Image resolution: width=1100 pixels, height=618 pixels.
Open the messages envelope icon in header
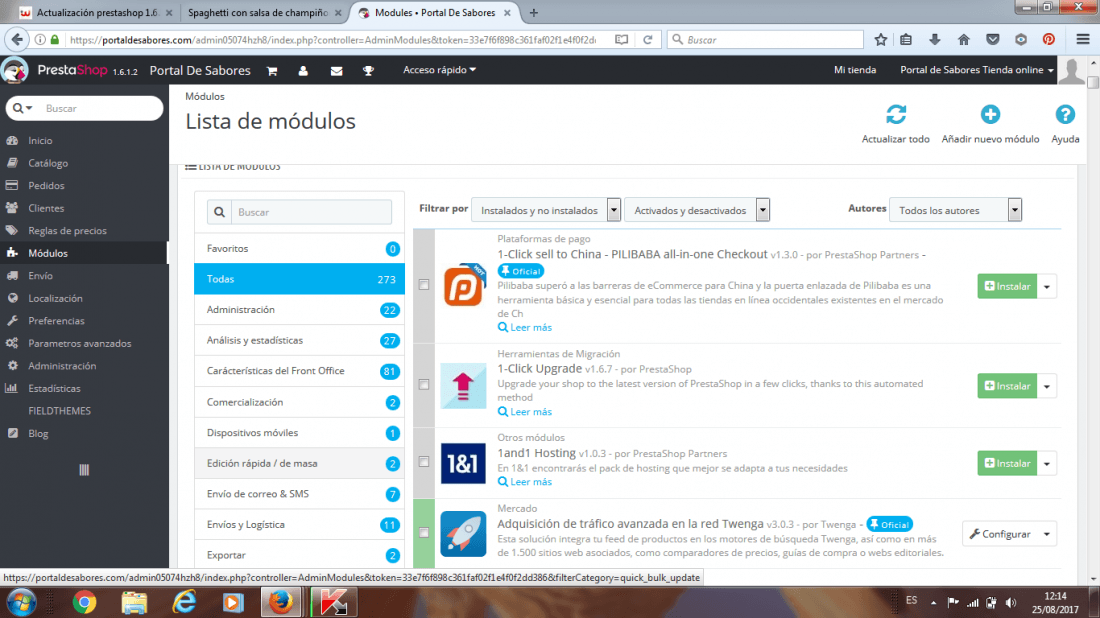337,71
